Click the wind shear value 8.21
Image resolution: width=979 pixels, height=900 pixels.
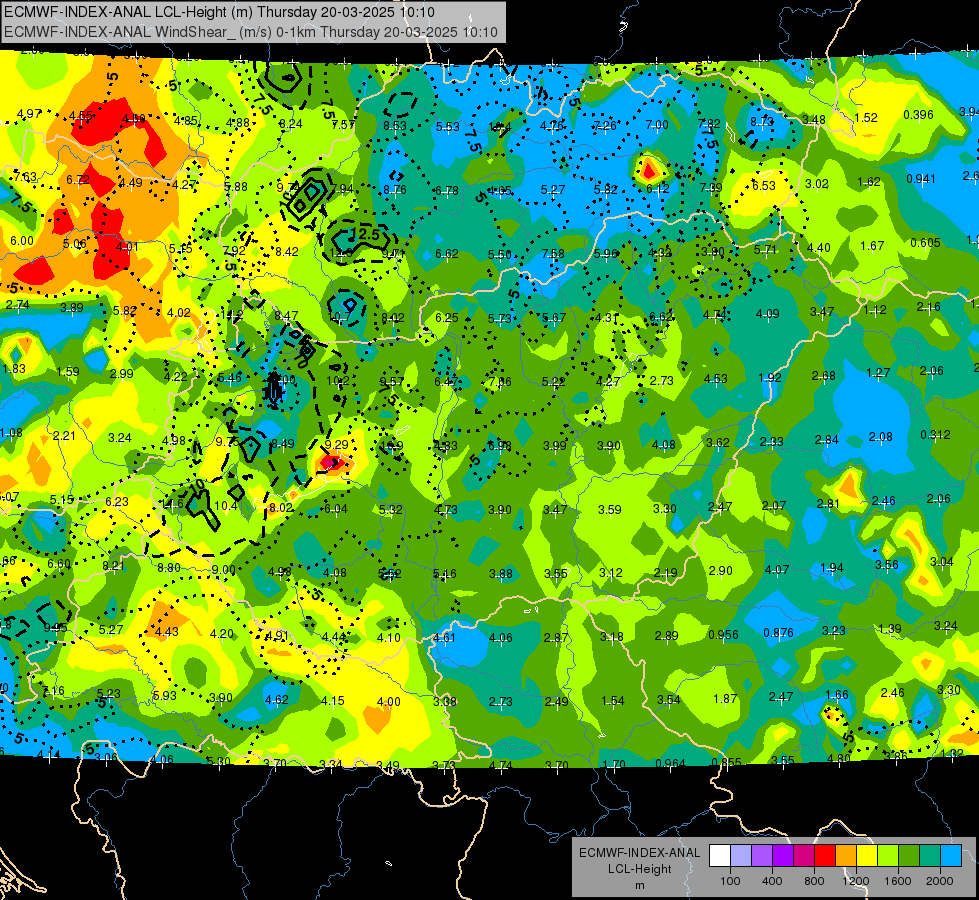113,566
